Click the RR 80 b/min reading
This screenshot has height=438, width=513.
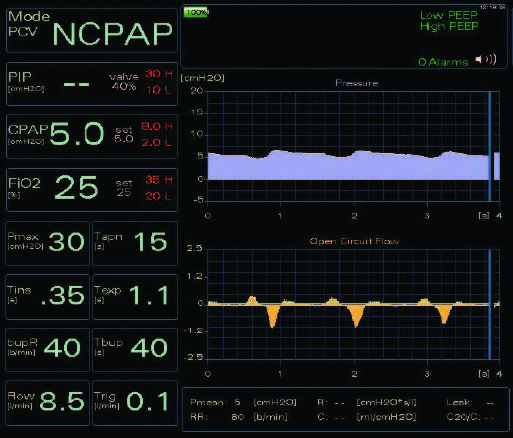click(x=239, y=417)
